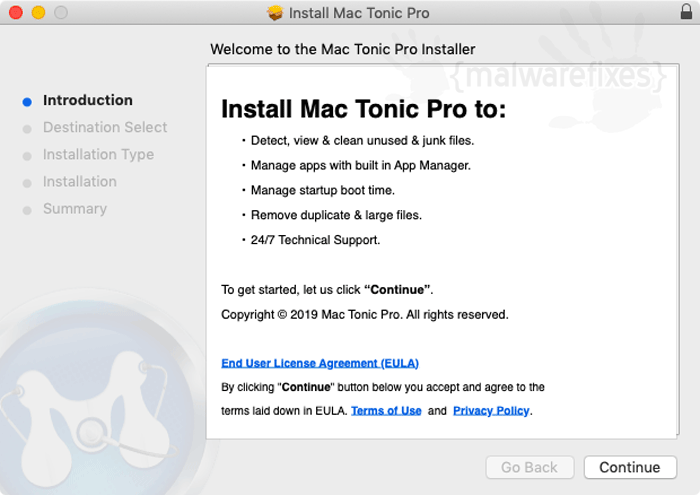Click the blue Introduction step bullet
This screenshot has height=495, width=700.
point(27,102)
